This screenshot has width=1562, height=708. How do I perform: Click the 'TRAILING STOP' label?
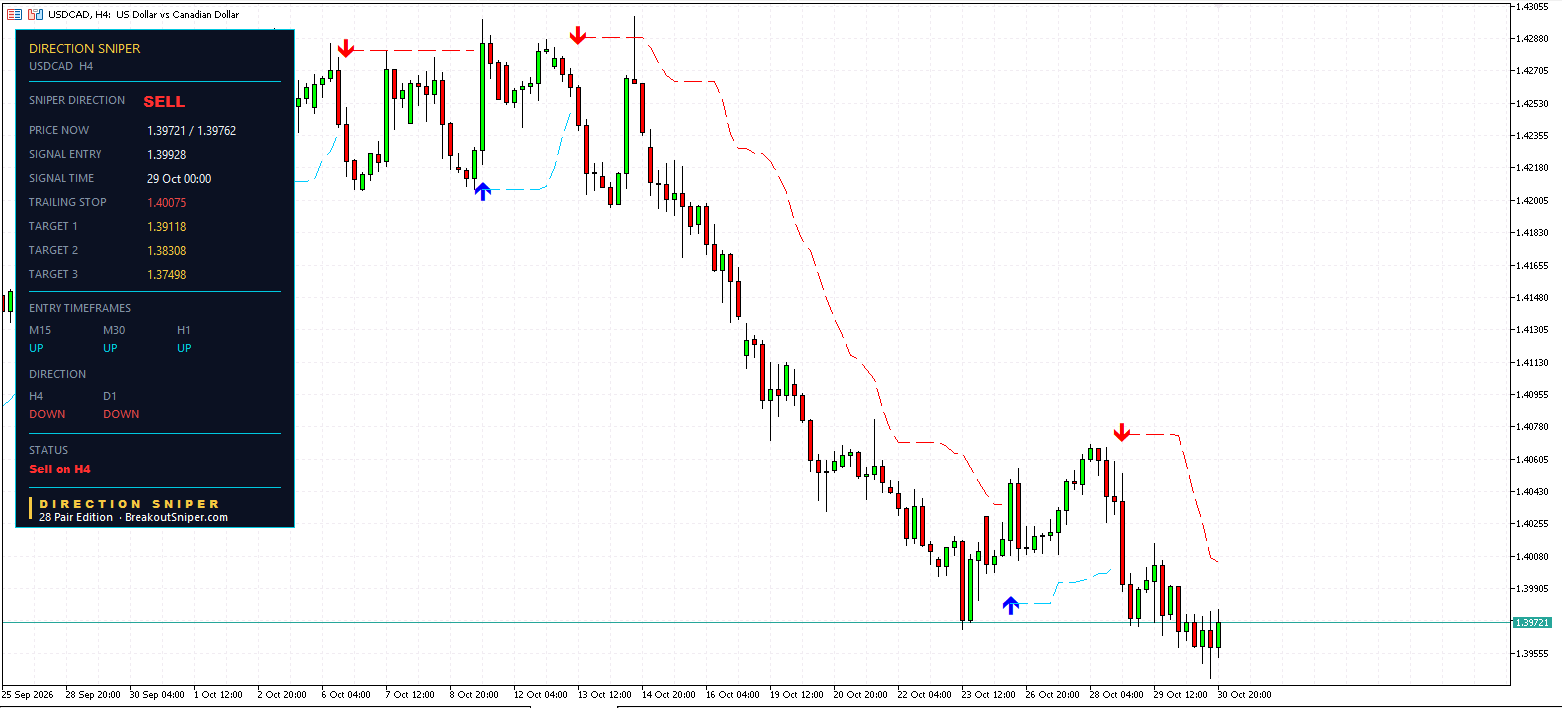68,202
